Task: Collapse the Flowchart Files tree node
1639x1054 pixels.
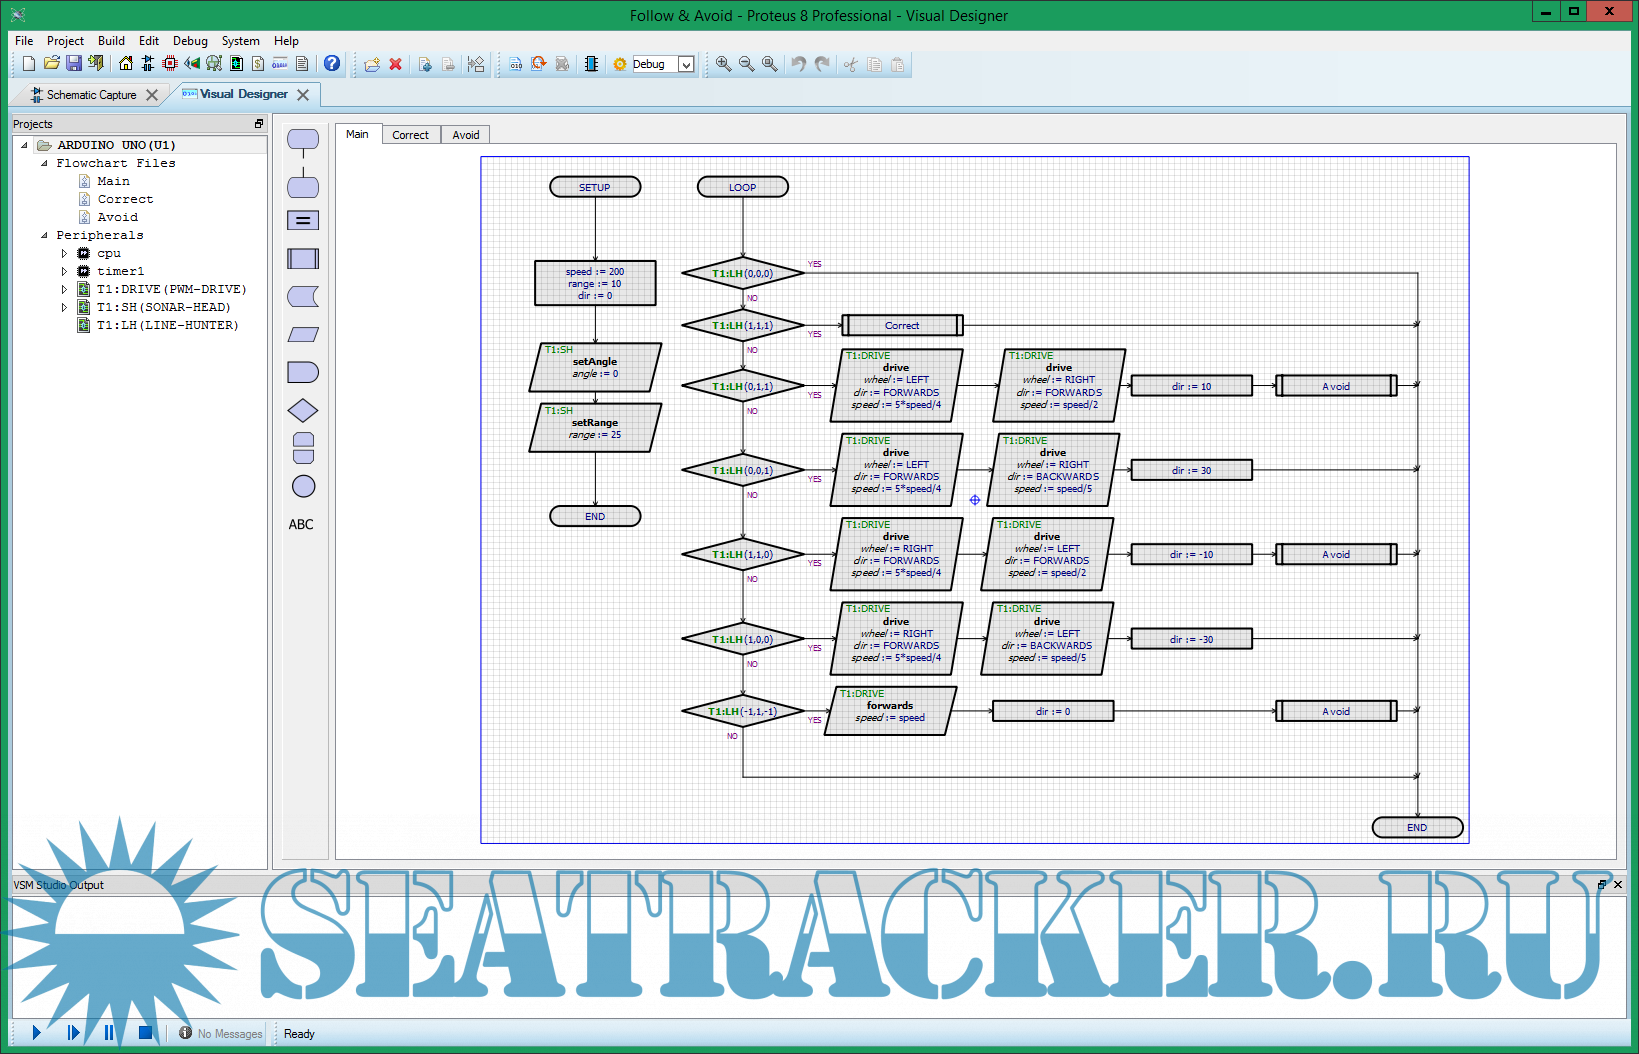Action: [44, 163]
